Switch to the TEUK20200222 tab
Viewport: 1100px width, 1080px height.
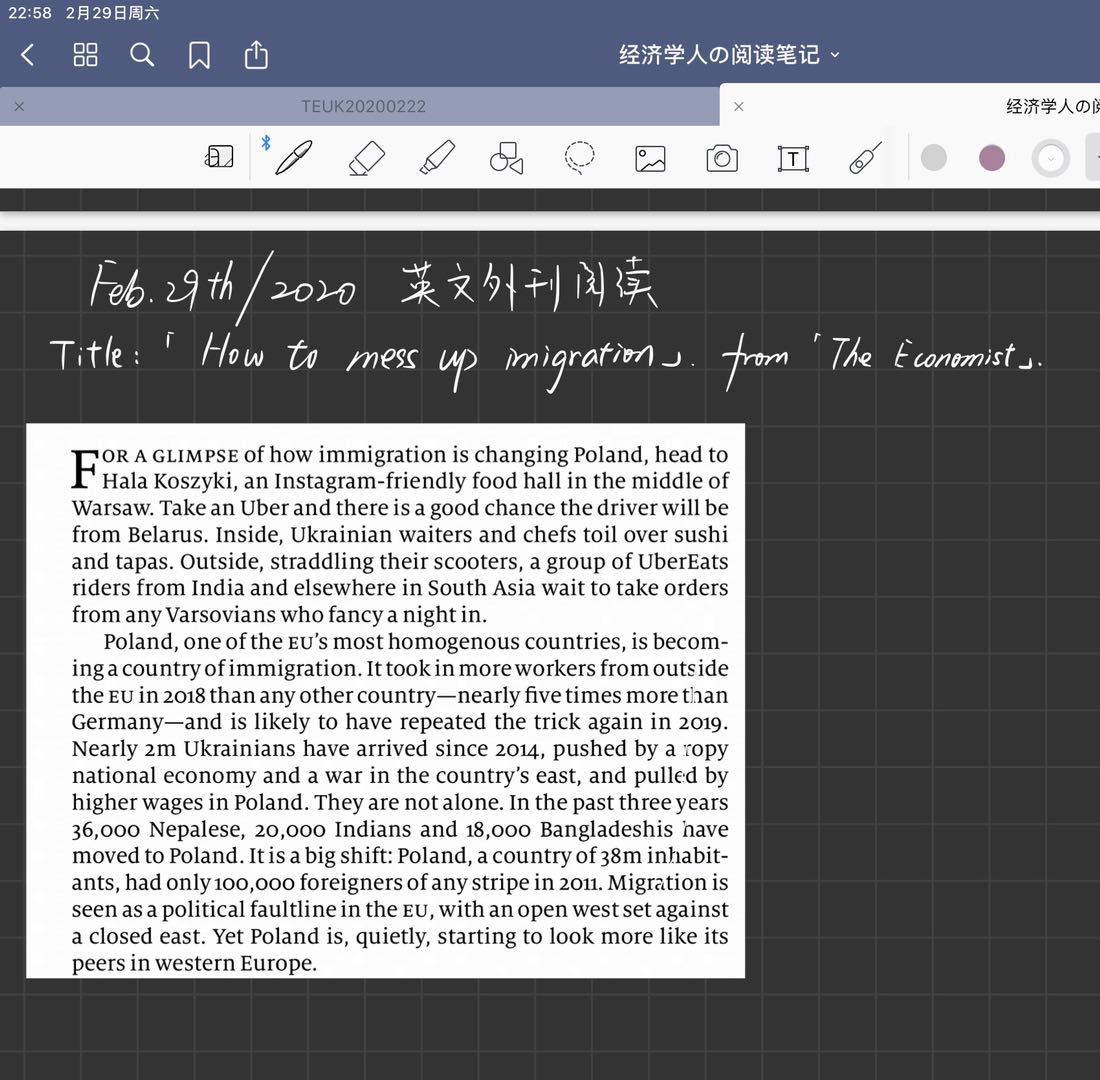point(363,106)
